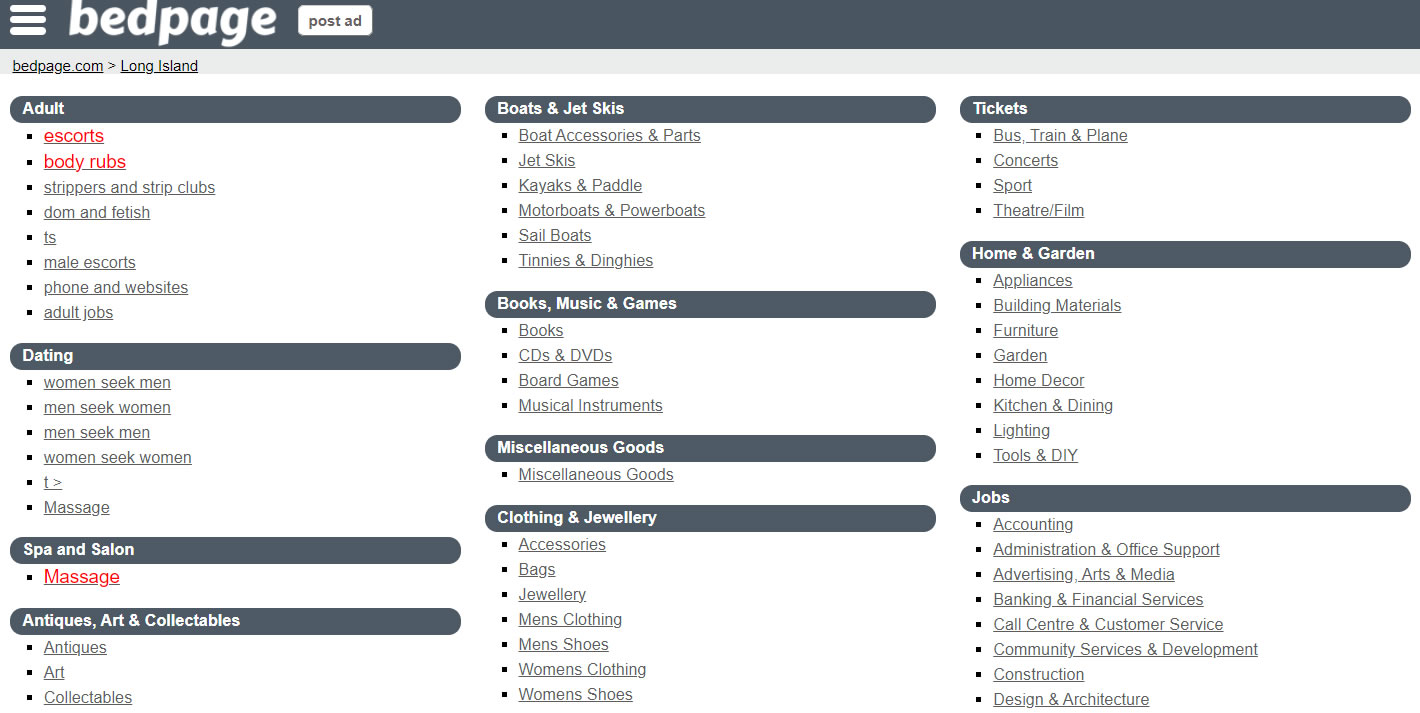Open Mens Shoes link
This screenshot has height=713, width=1420.
563,644
